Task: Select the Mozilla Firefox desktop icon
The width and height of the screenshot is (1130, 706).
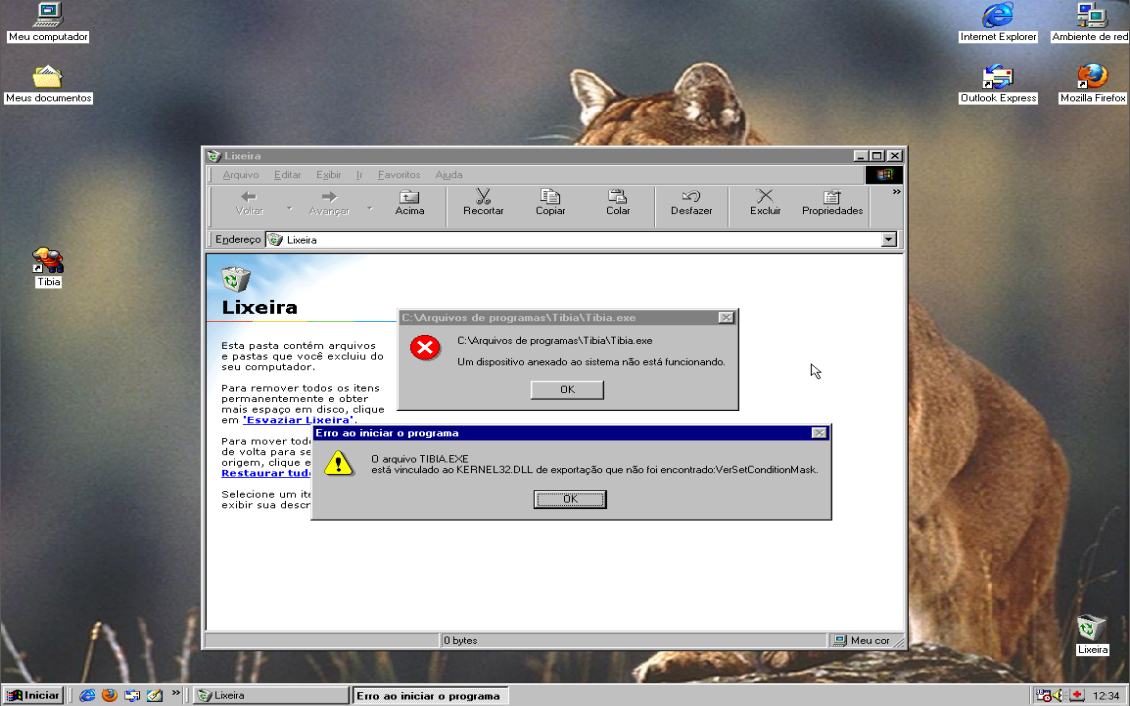Action: tap(1092, 78)
